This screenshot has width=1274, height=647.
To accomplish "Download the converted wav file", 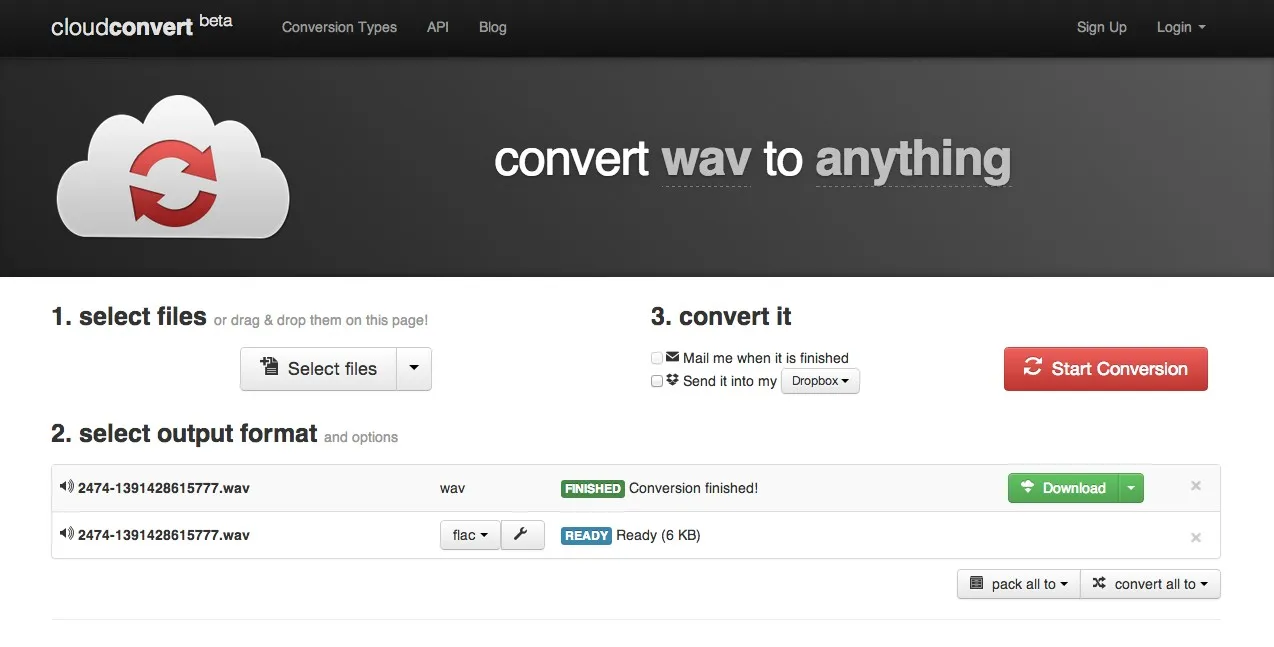I will click(1063, 488).
